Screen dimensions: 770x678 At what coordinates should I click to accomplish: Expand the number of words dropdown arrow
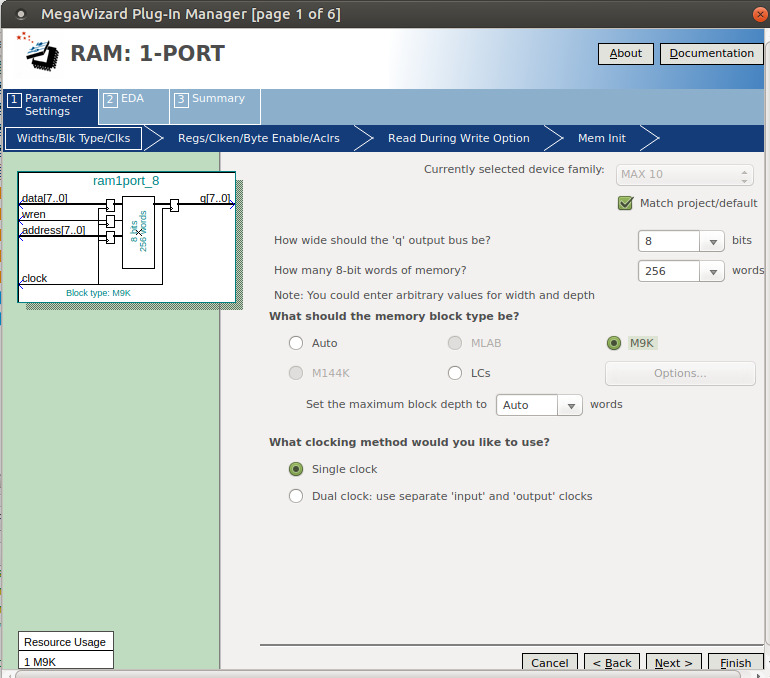713,271
